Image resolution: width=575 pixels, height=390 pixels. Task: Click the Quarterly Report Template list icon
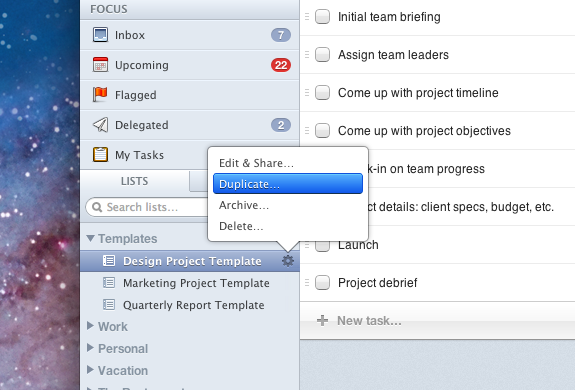pos(109,305)
